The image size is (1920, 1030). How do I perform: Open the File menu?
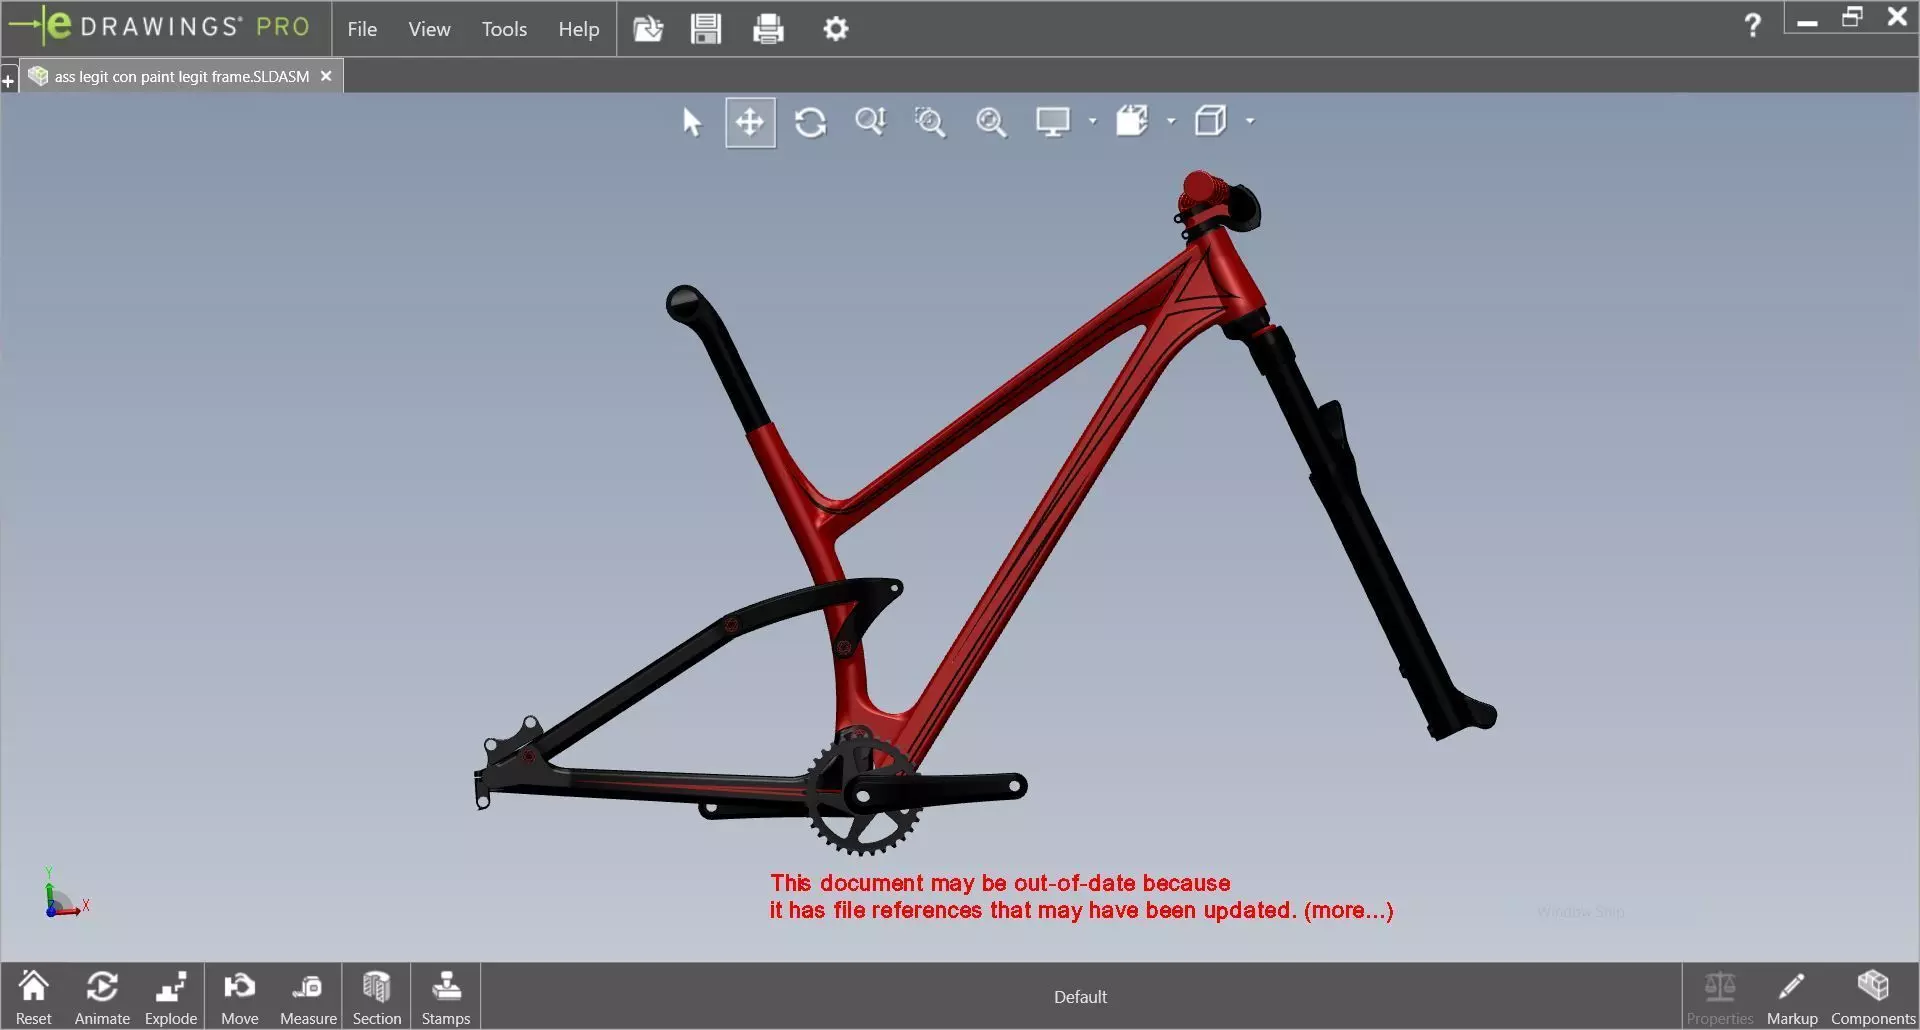362,29
